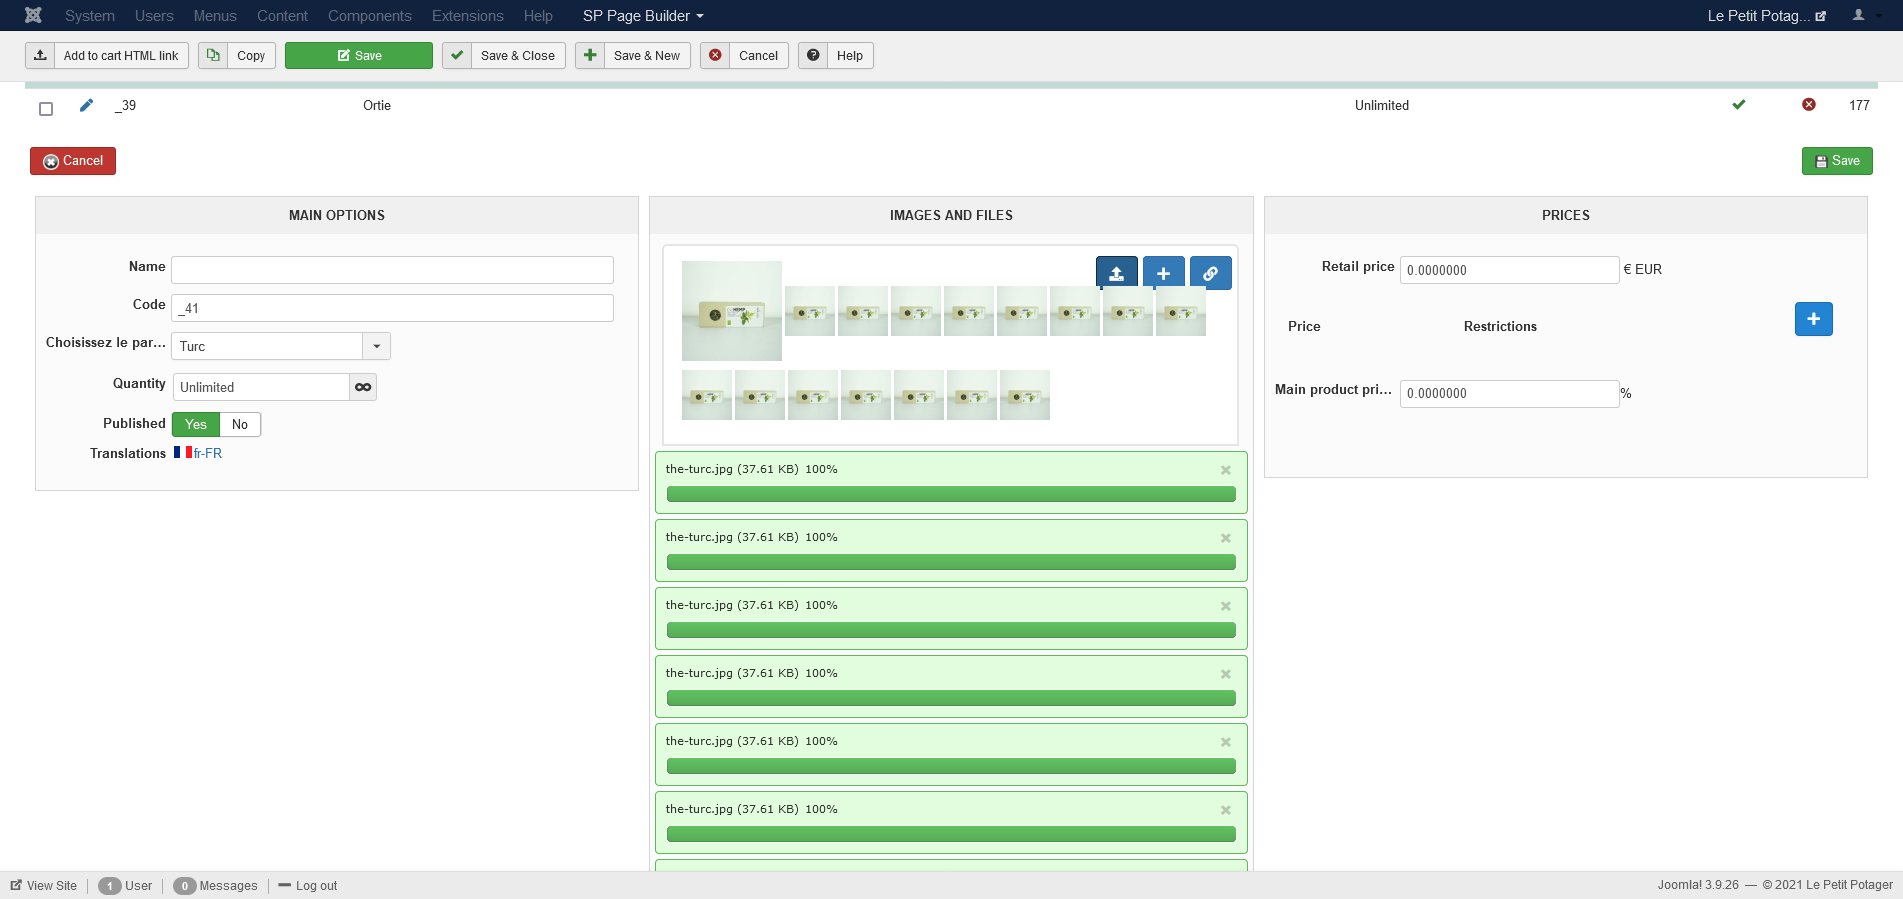Click the Ortie variant name cell
This screenshot has height=899, width=1903.
coord(377,106)
